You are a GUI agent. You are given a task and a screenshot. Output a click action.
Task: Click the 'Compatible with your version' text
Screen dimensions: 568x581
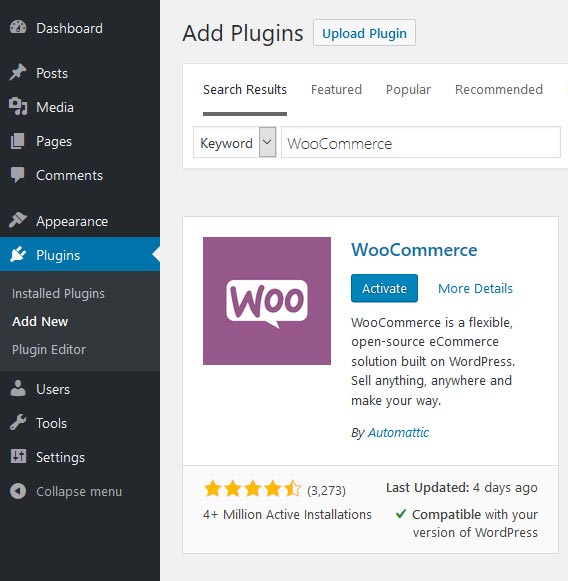[x=475, y=523]
